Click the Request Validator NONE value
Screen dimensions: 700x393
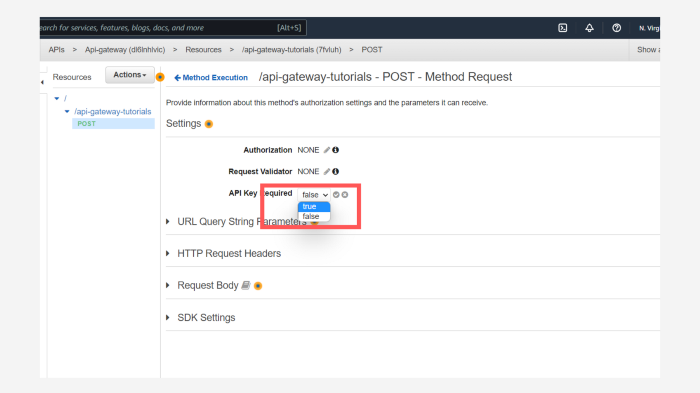(308, 171)
